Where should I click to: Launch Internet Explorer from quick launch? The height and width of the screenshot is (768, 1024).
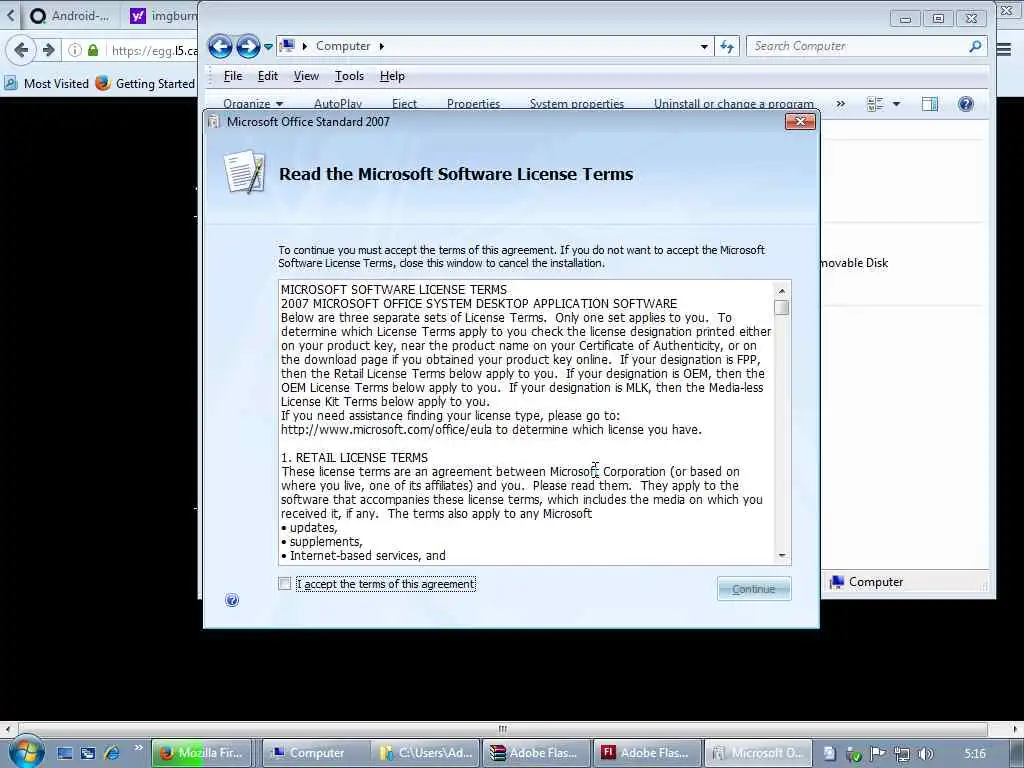coord(112,753)
